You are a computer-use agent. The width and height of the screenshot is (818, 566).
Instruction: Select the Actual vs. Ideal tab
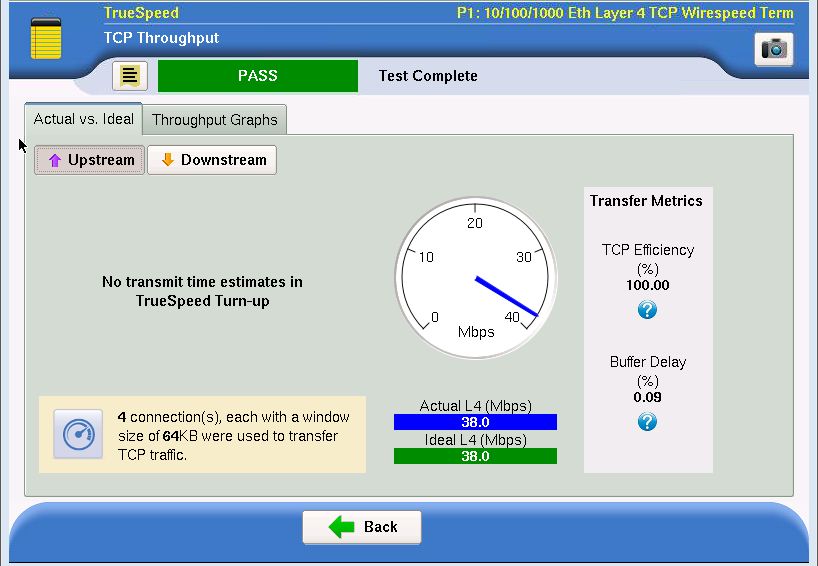(83, 119)
